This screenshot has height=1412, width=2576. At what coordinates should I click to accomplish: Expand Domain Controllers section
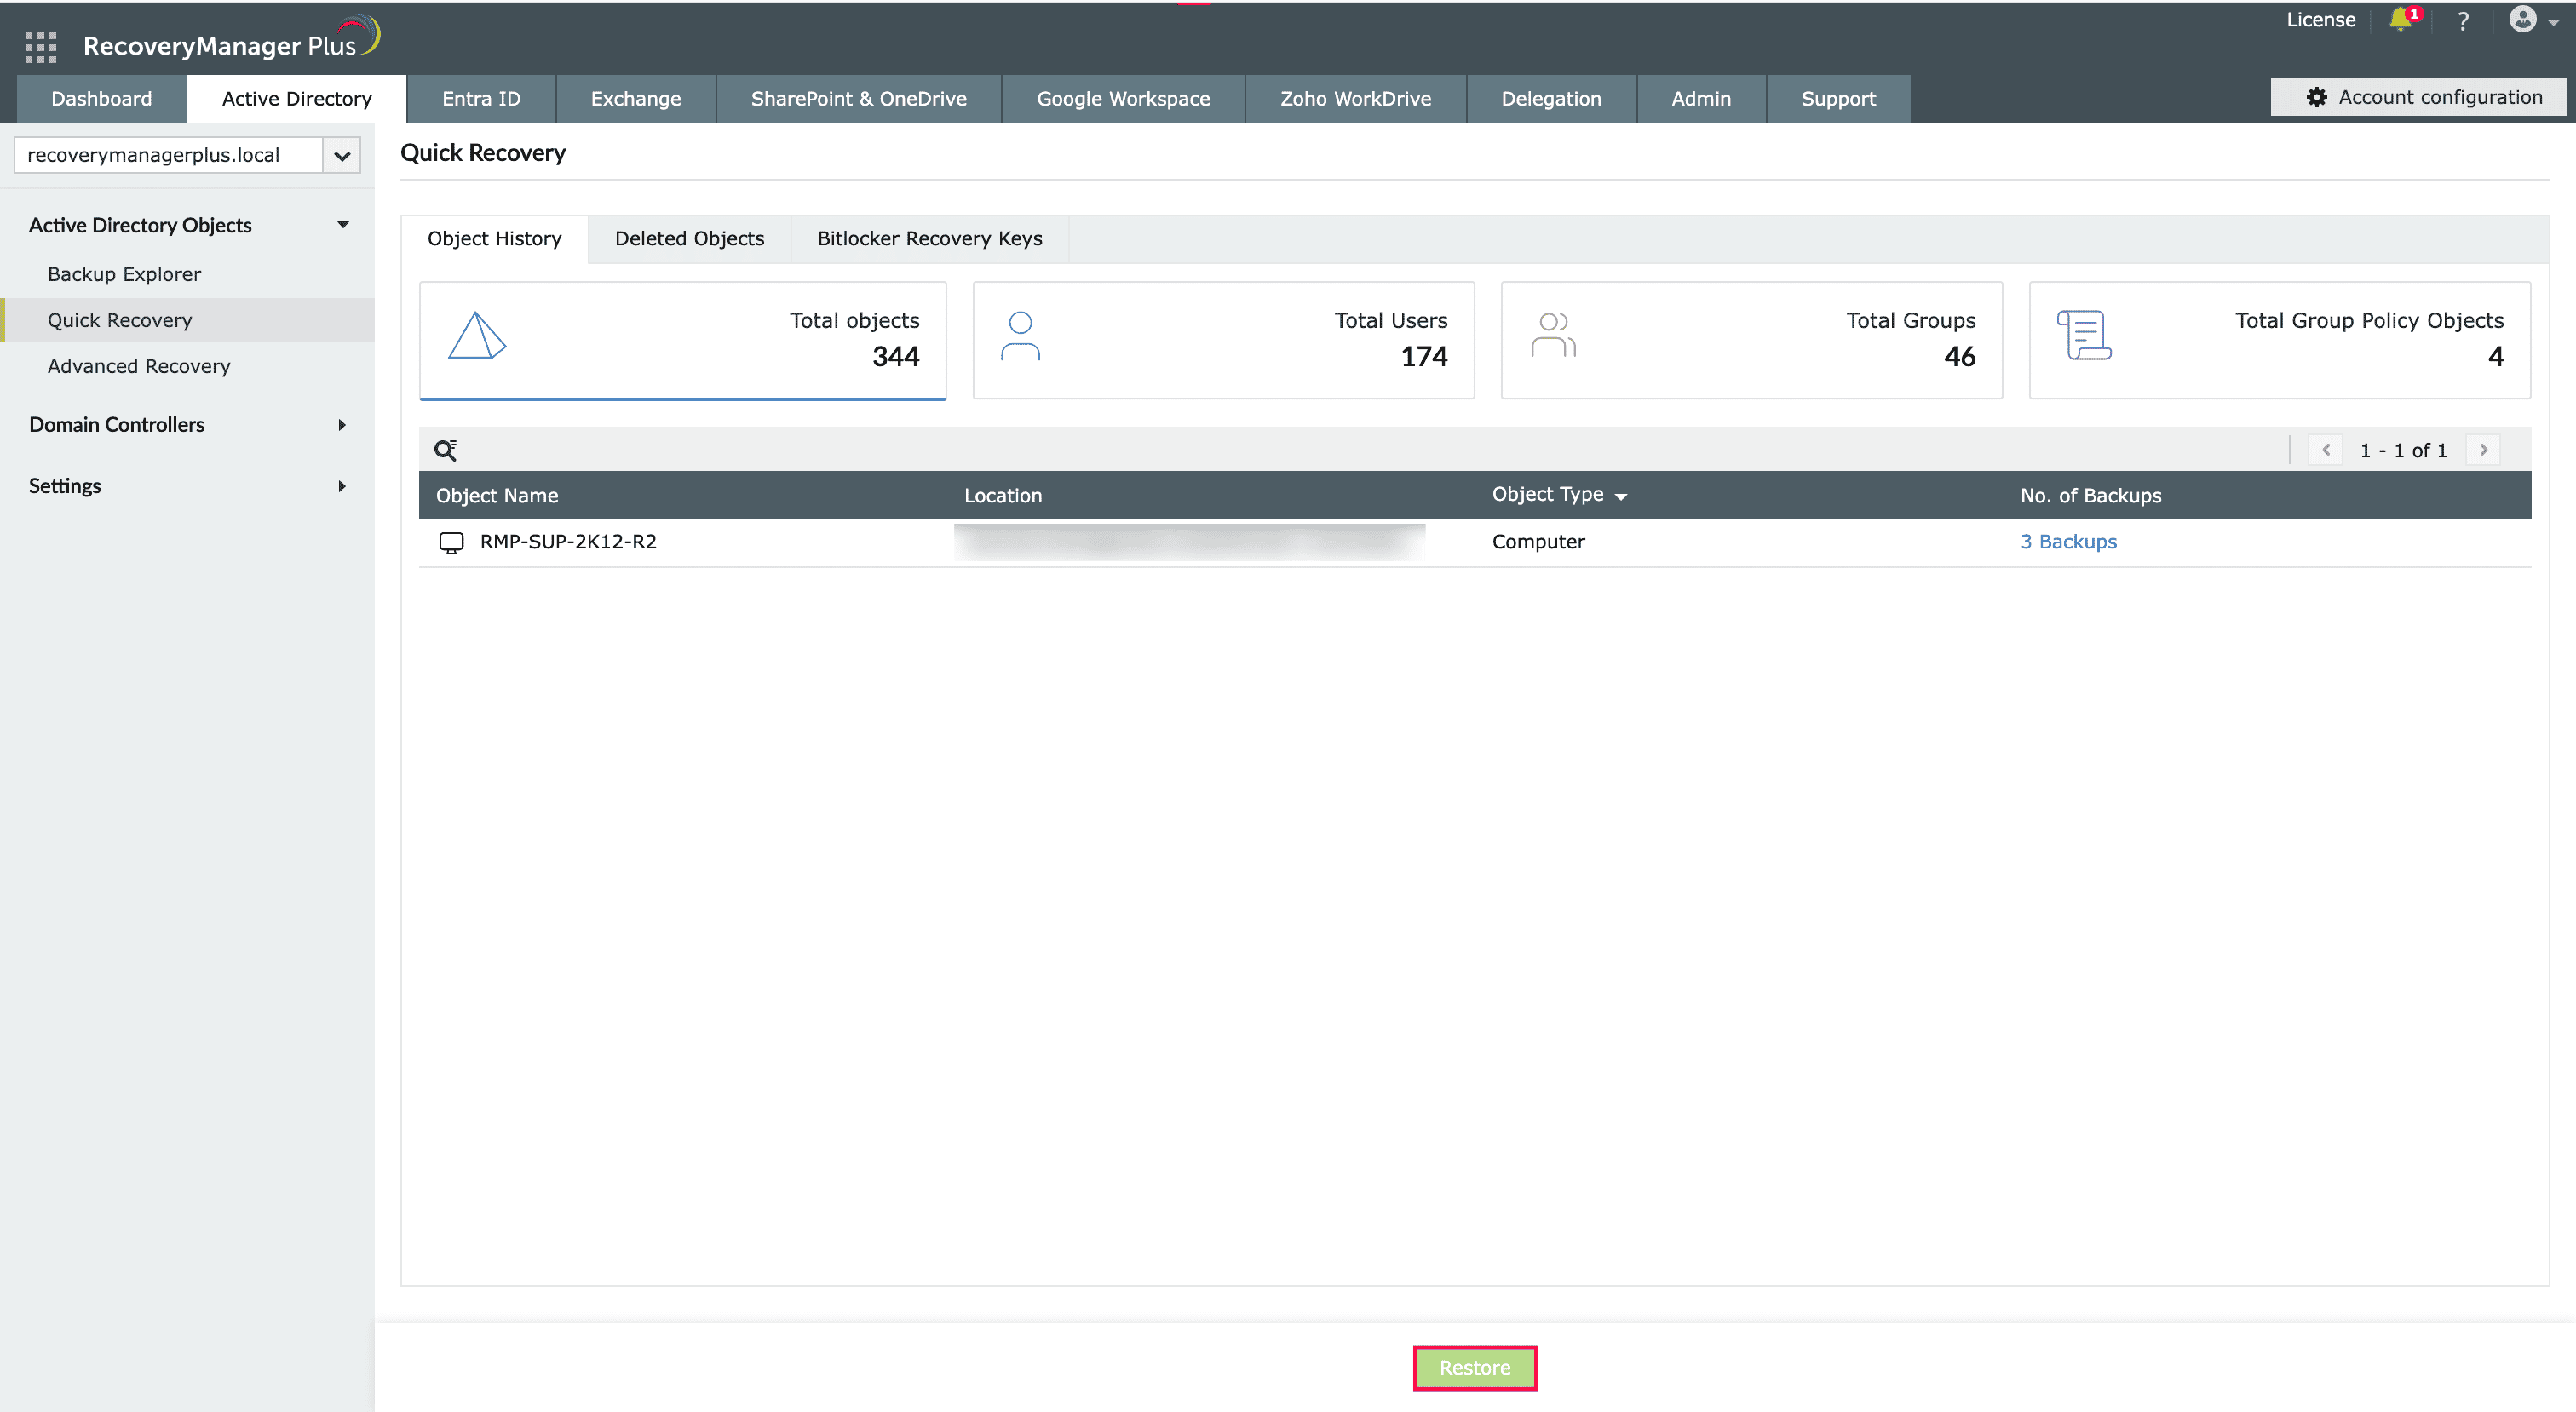[x=342, y=425]
